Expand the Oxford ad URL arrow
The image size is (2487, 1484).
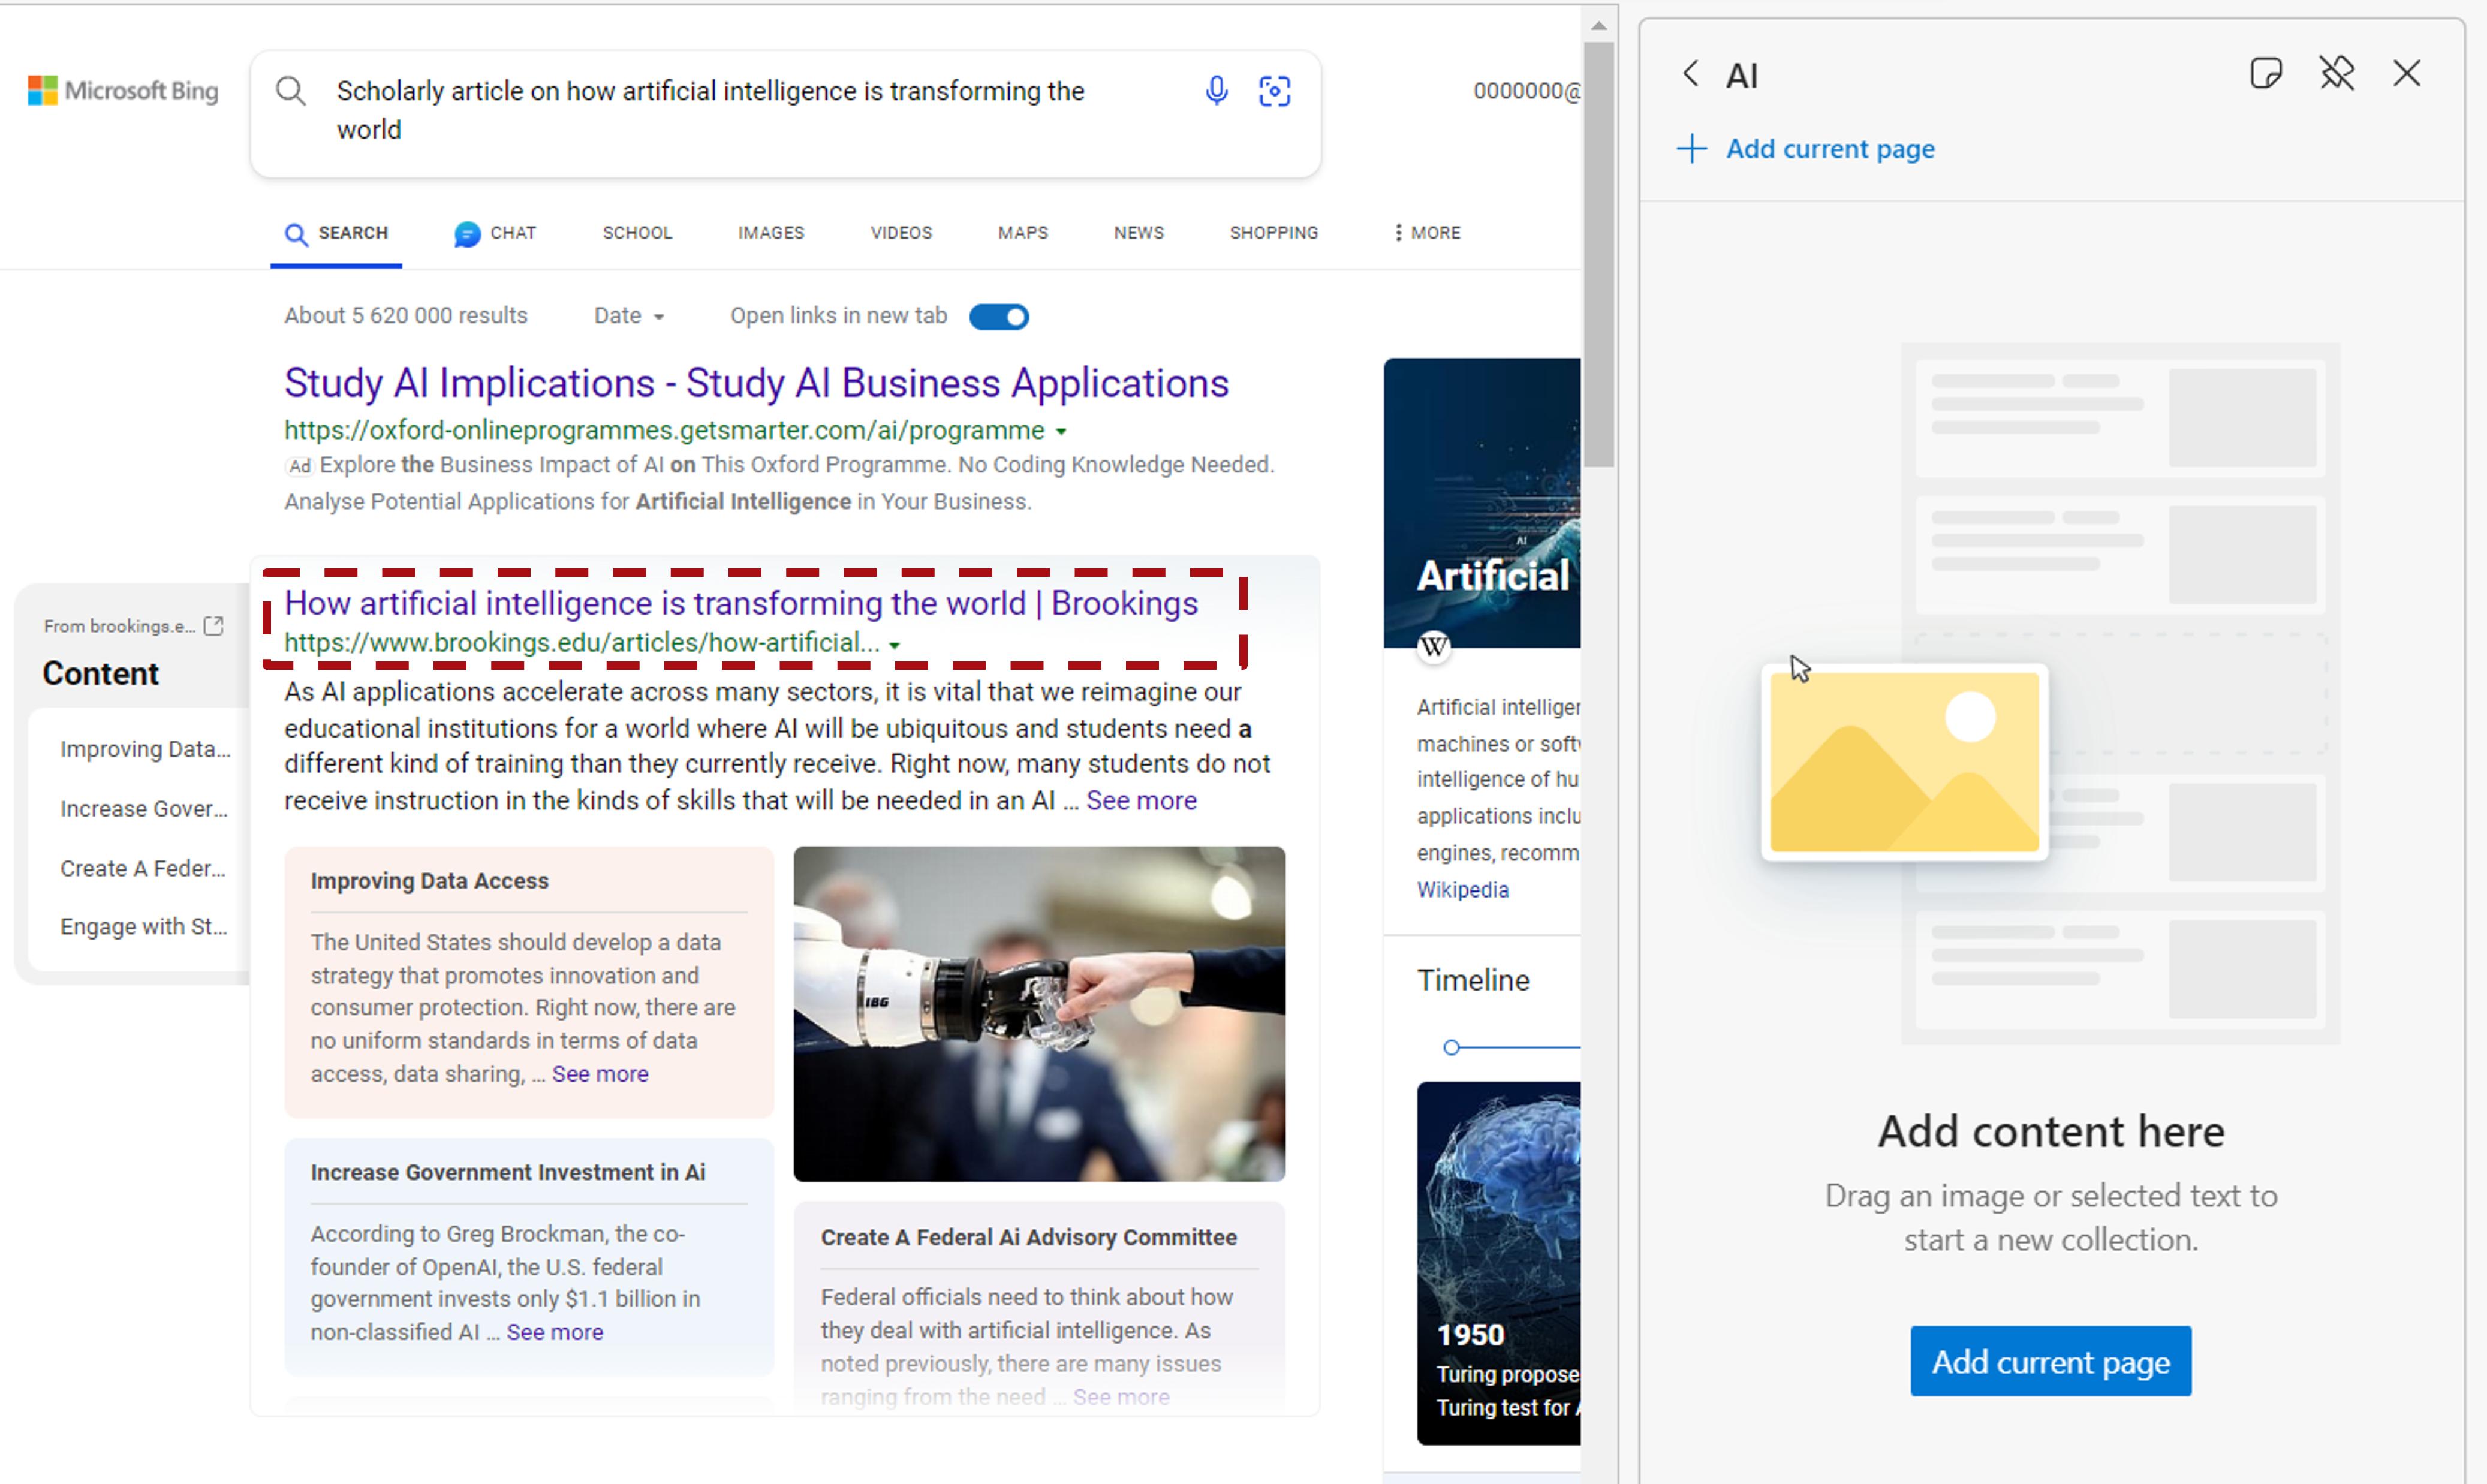1061,432
